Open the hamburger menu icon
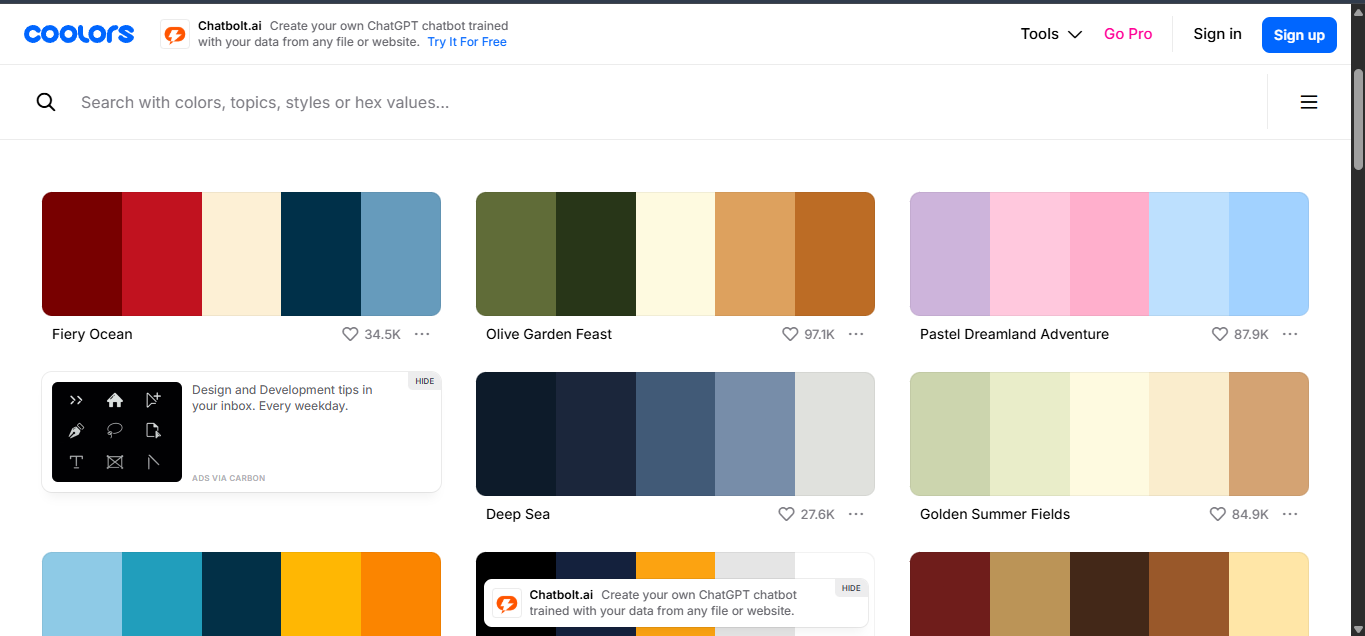 [x=1308, y=102]
